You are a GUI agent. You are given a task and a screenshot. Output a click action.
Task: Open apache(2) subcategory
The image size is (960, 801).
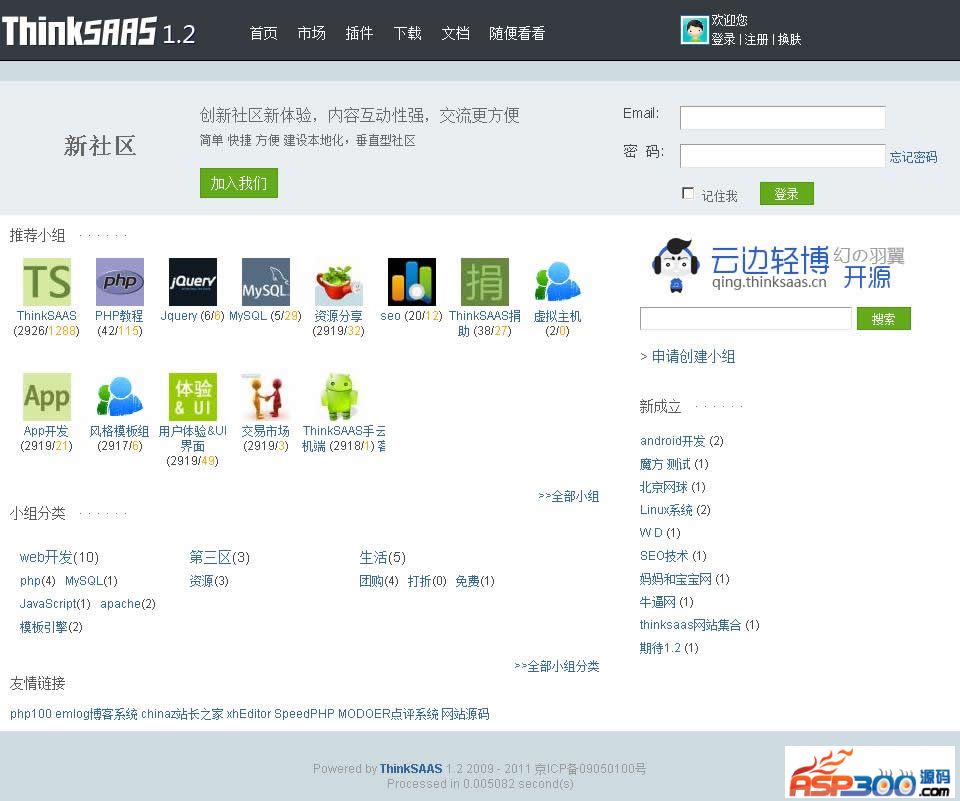[x=128, y=604]
